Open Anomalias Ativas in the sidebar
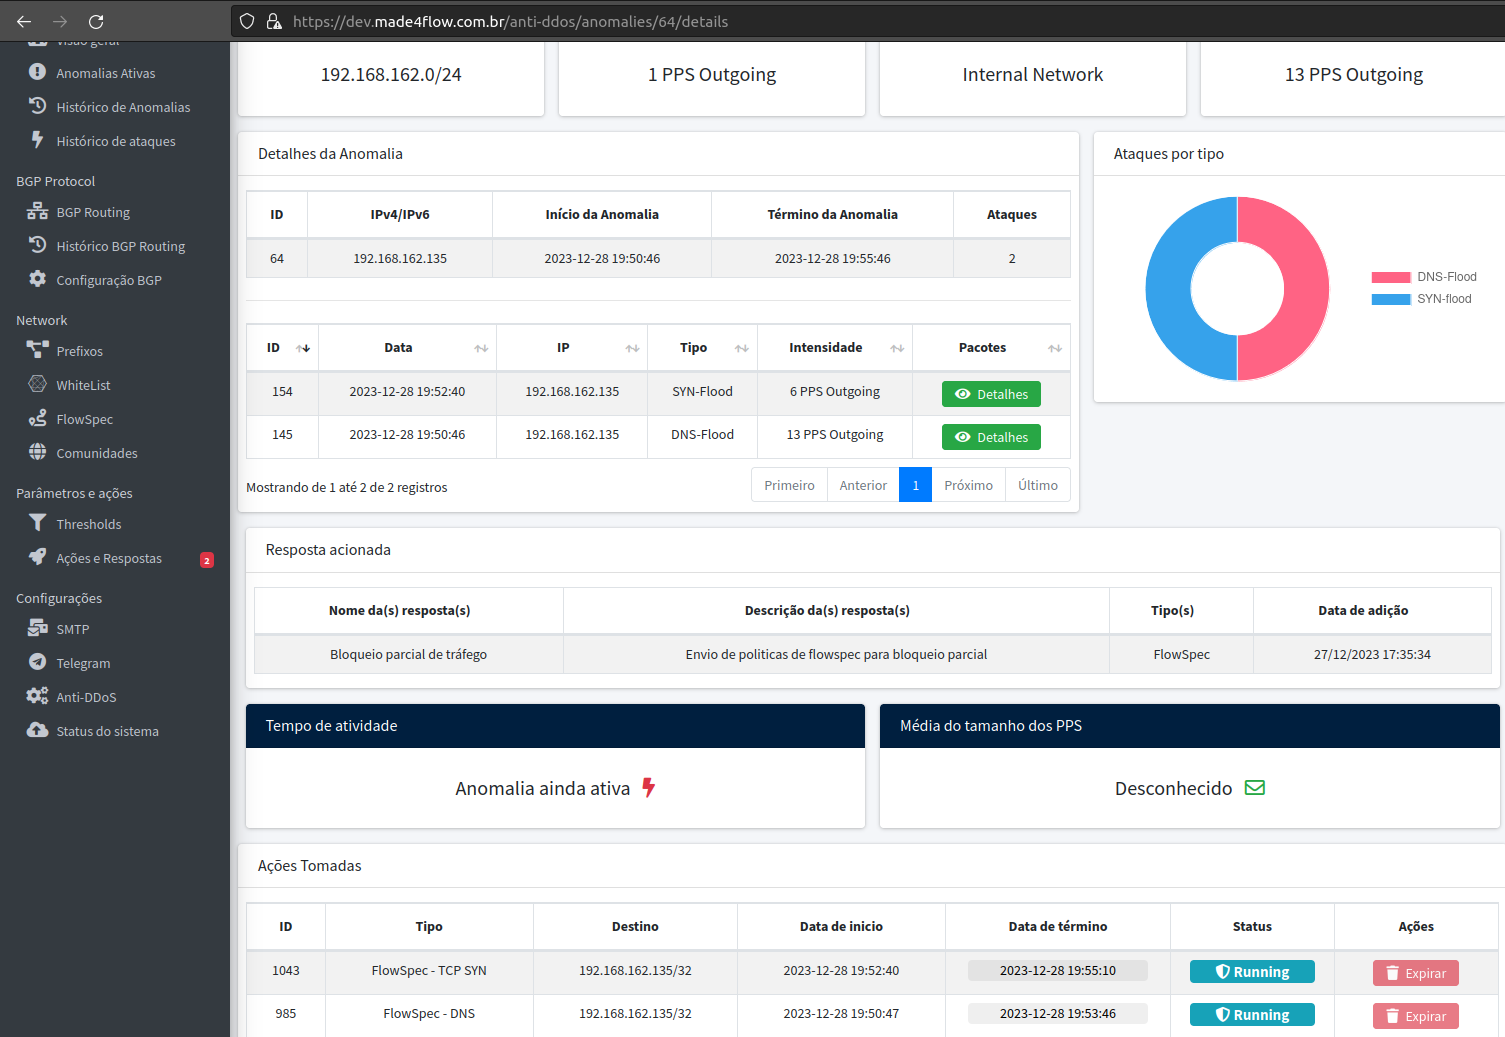The height and width of the screenshot is (1037, 1505). pos(105,73)
